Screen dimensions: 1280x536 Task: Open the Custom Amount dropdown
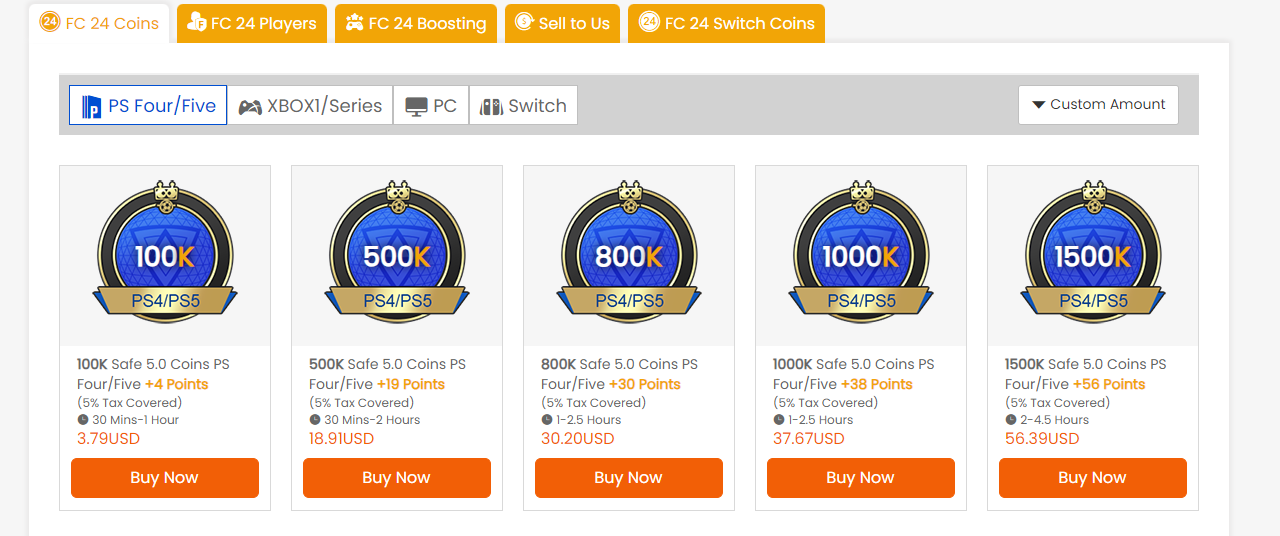pos(1098,105)
